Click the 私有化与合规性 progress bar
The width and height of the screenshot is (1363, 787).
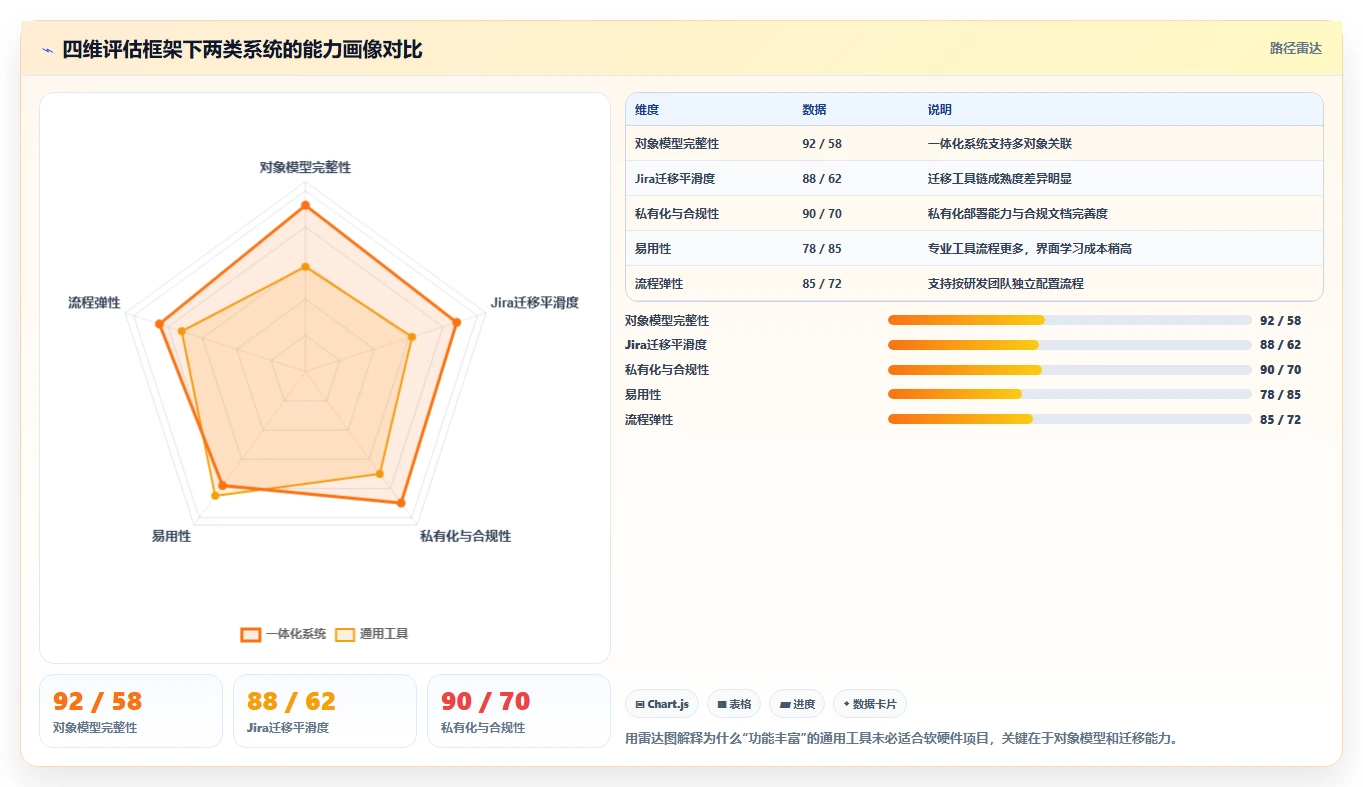1070,370
